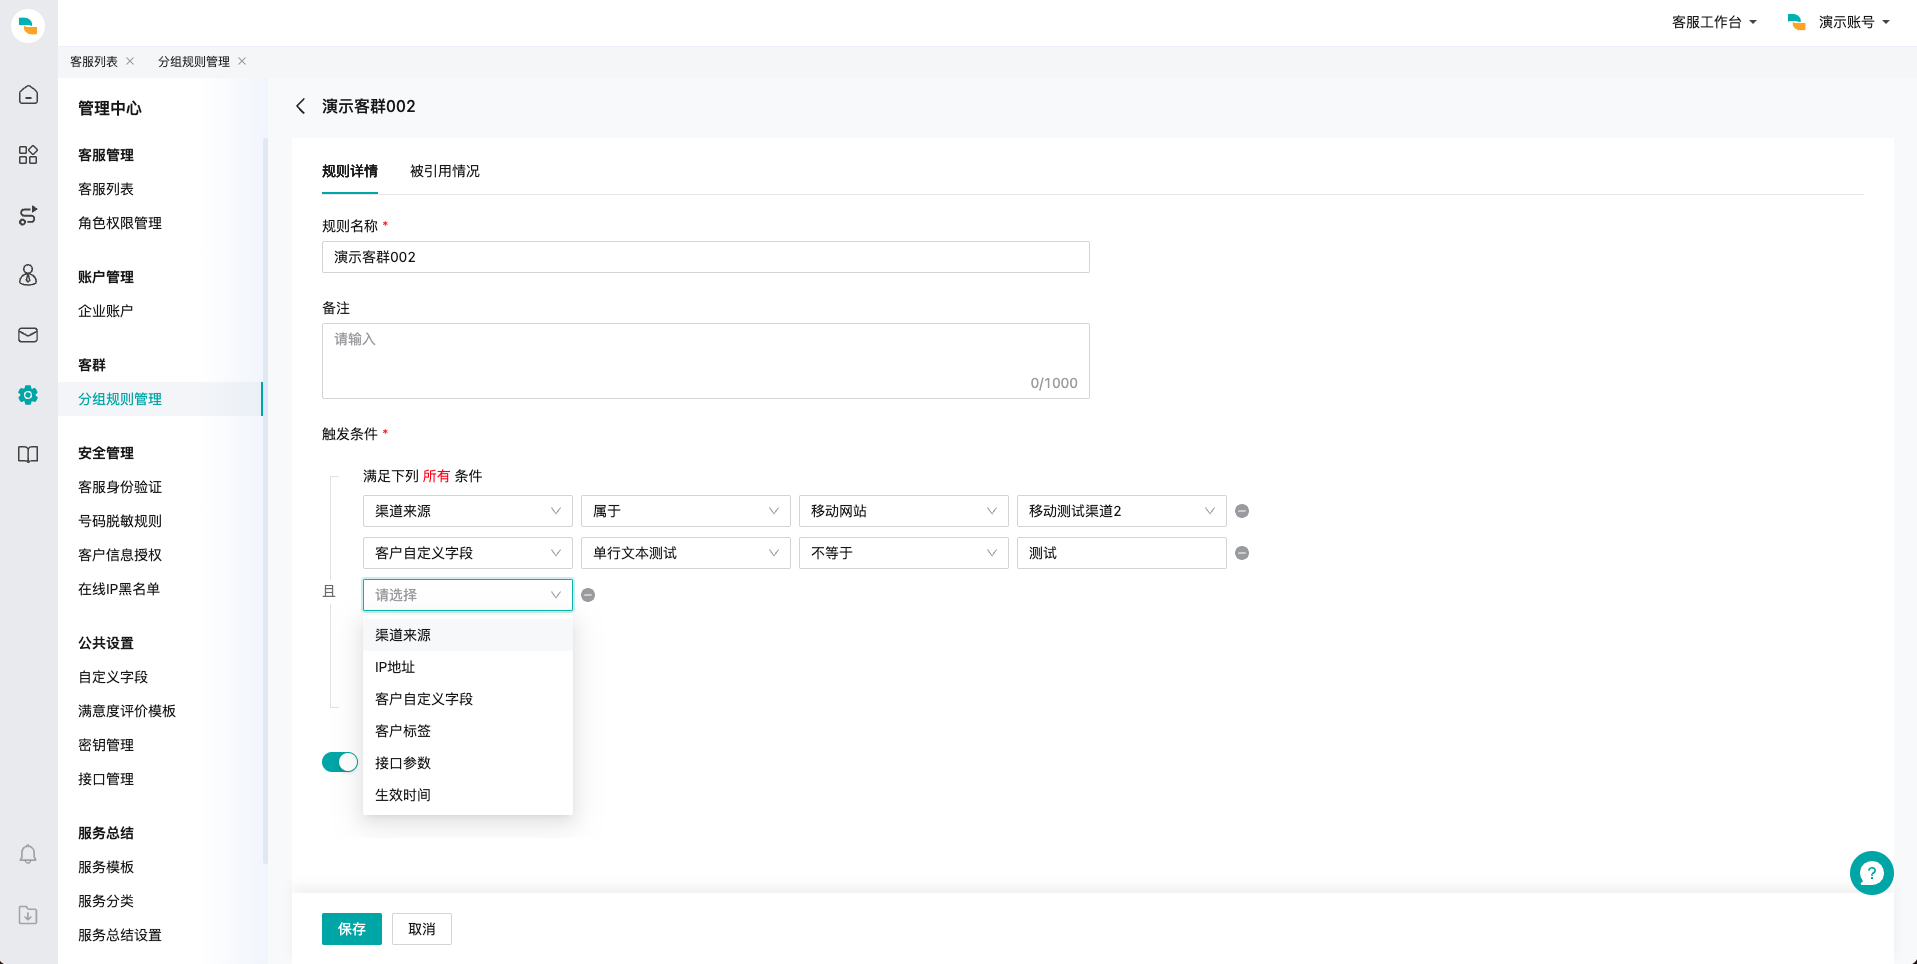Select 渠道来源 in the open list
The image size is (1917, 964).
(467, 635)
